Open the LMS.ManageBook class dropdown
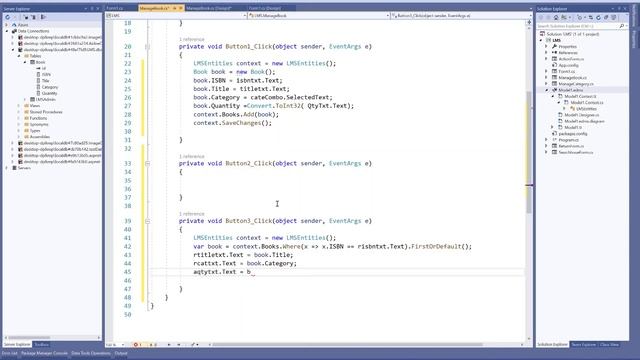 tap(387, 16)
